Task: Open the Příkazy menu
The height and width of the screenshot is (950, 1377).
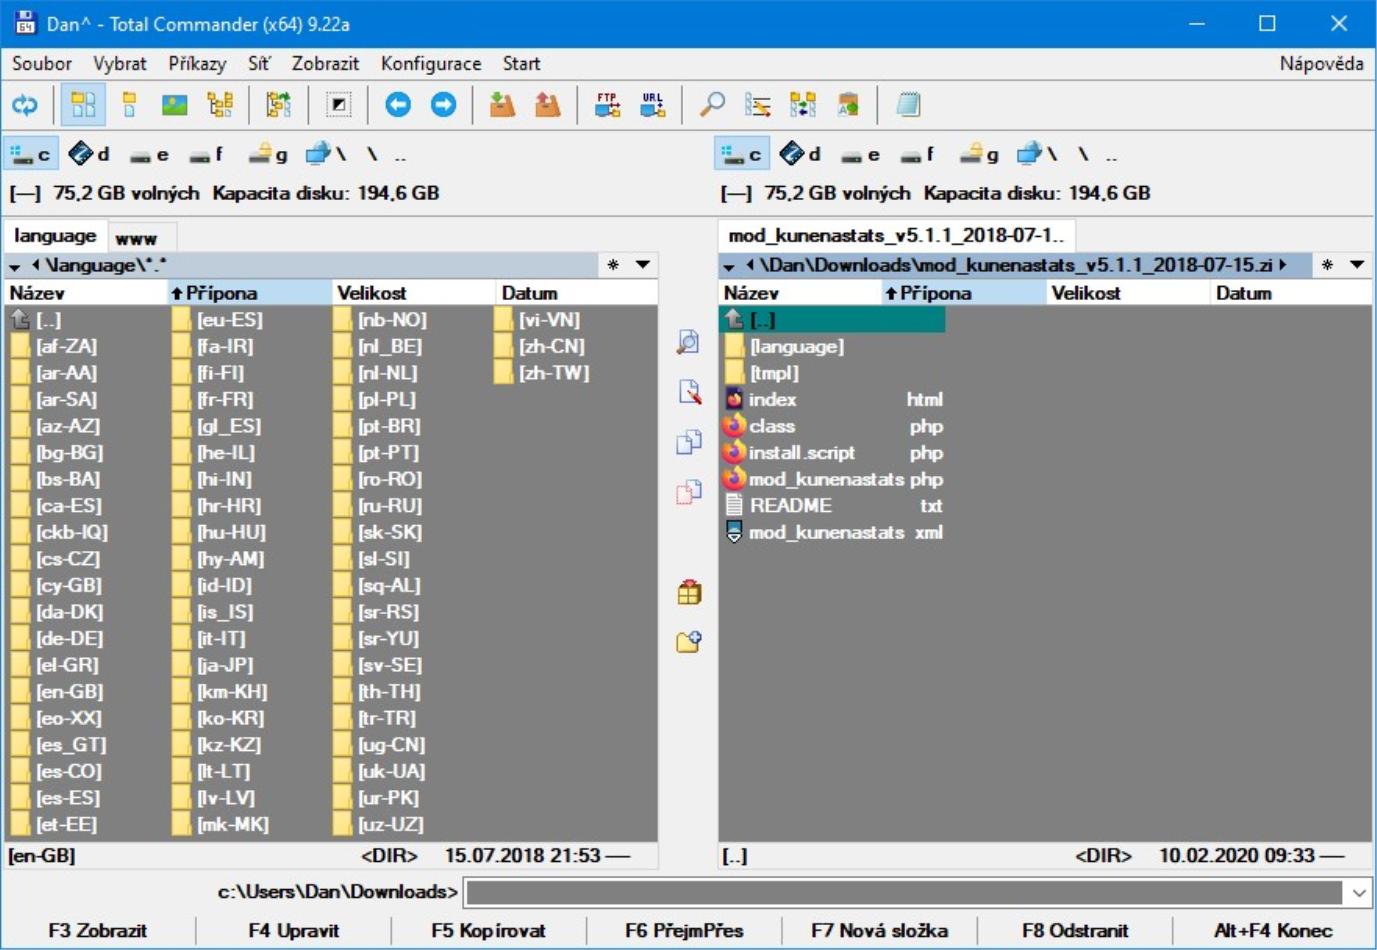Action: pyautogui.click(x=197, y=63)
